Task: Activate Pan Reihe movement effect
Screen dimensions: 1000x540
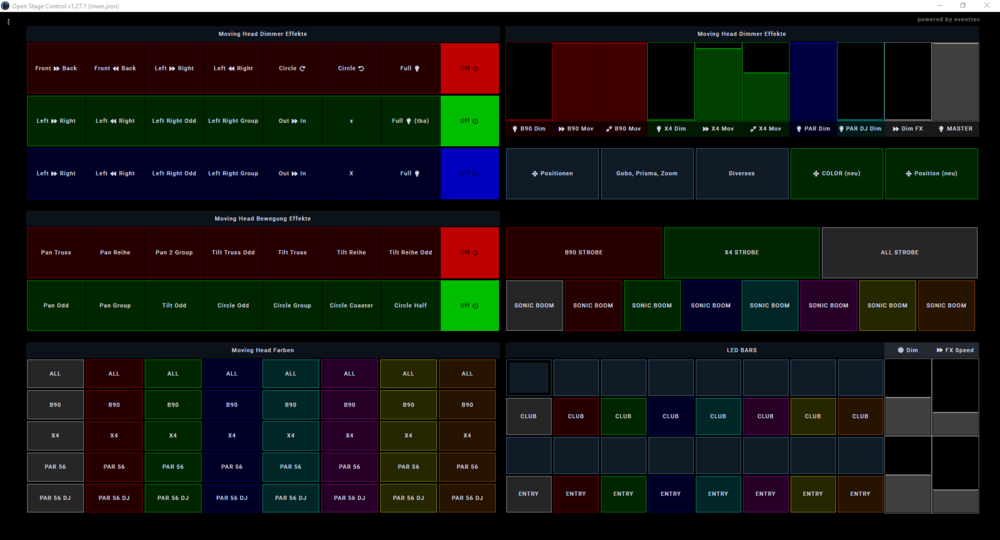Action: coord(115,252)
